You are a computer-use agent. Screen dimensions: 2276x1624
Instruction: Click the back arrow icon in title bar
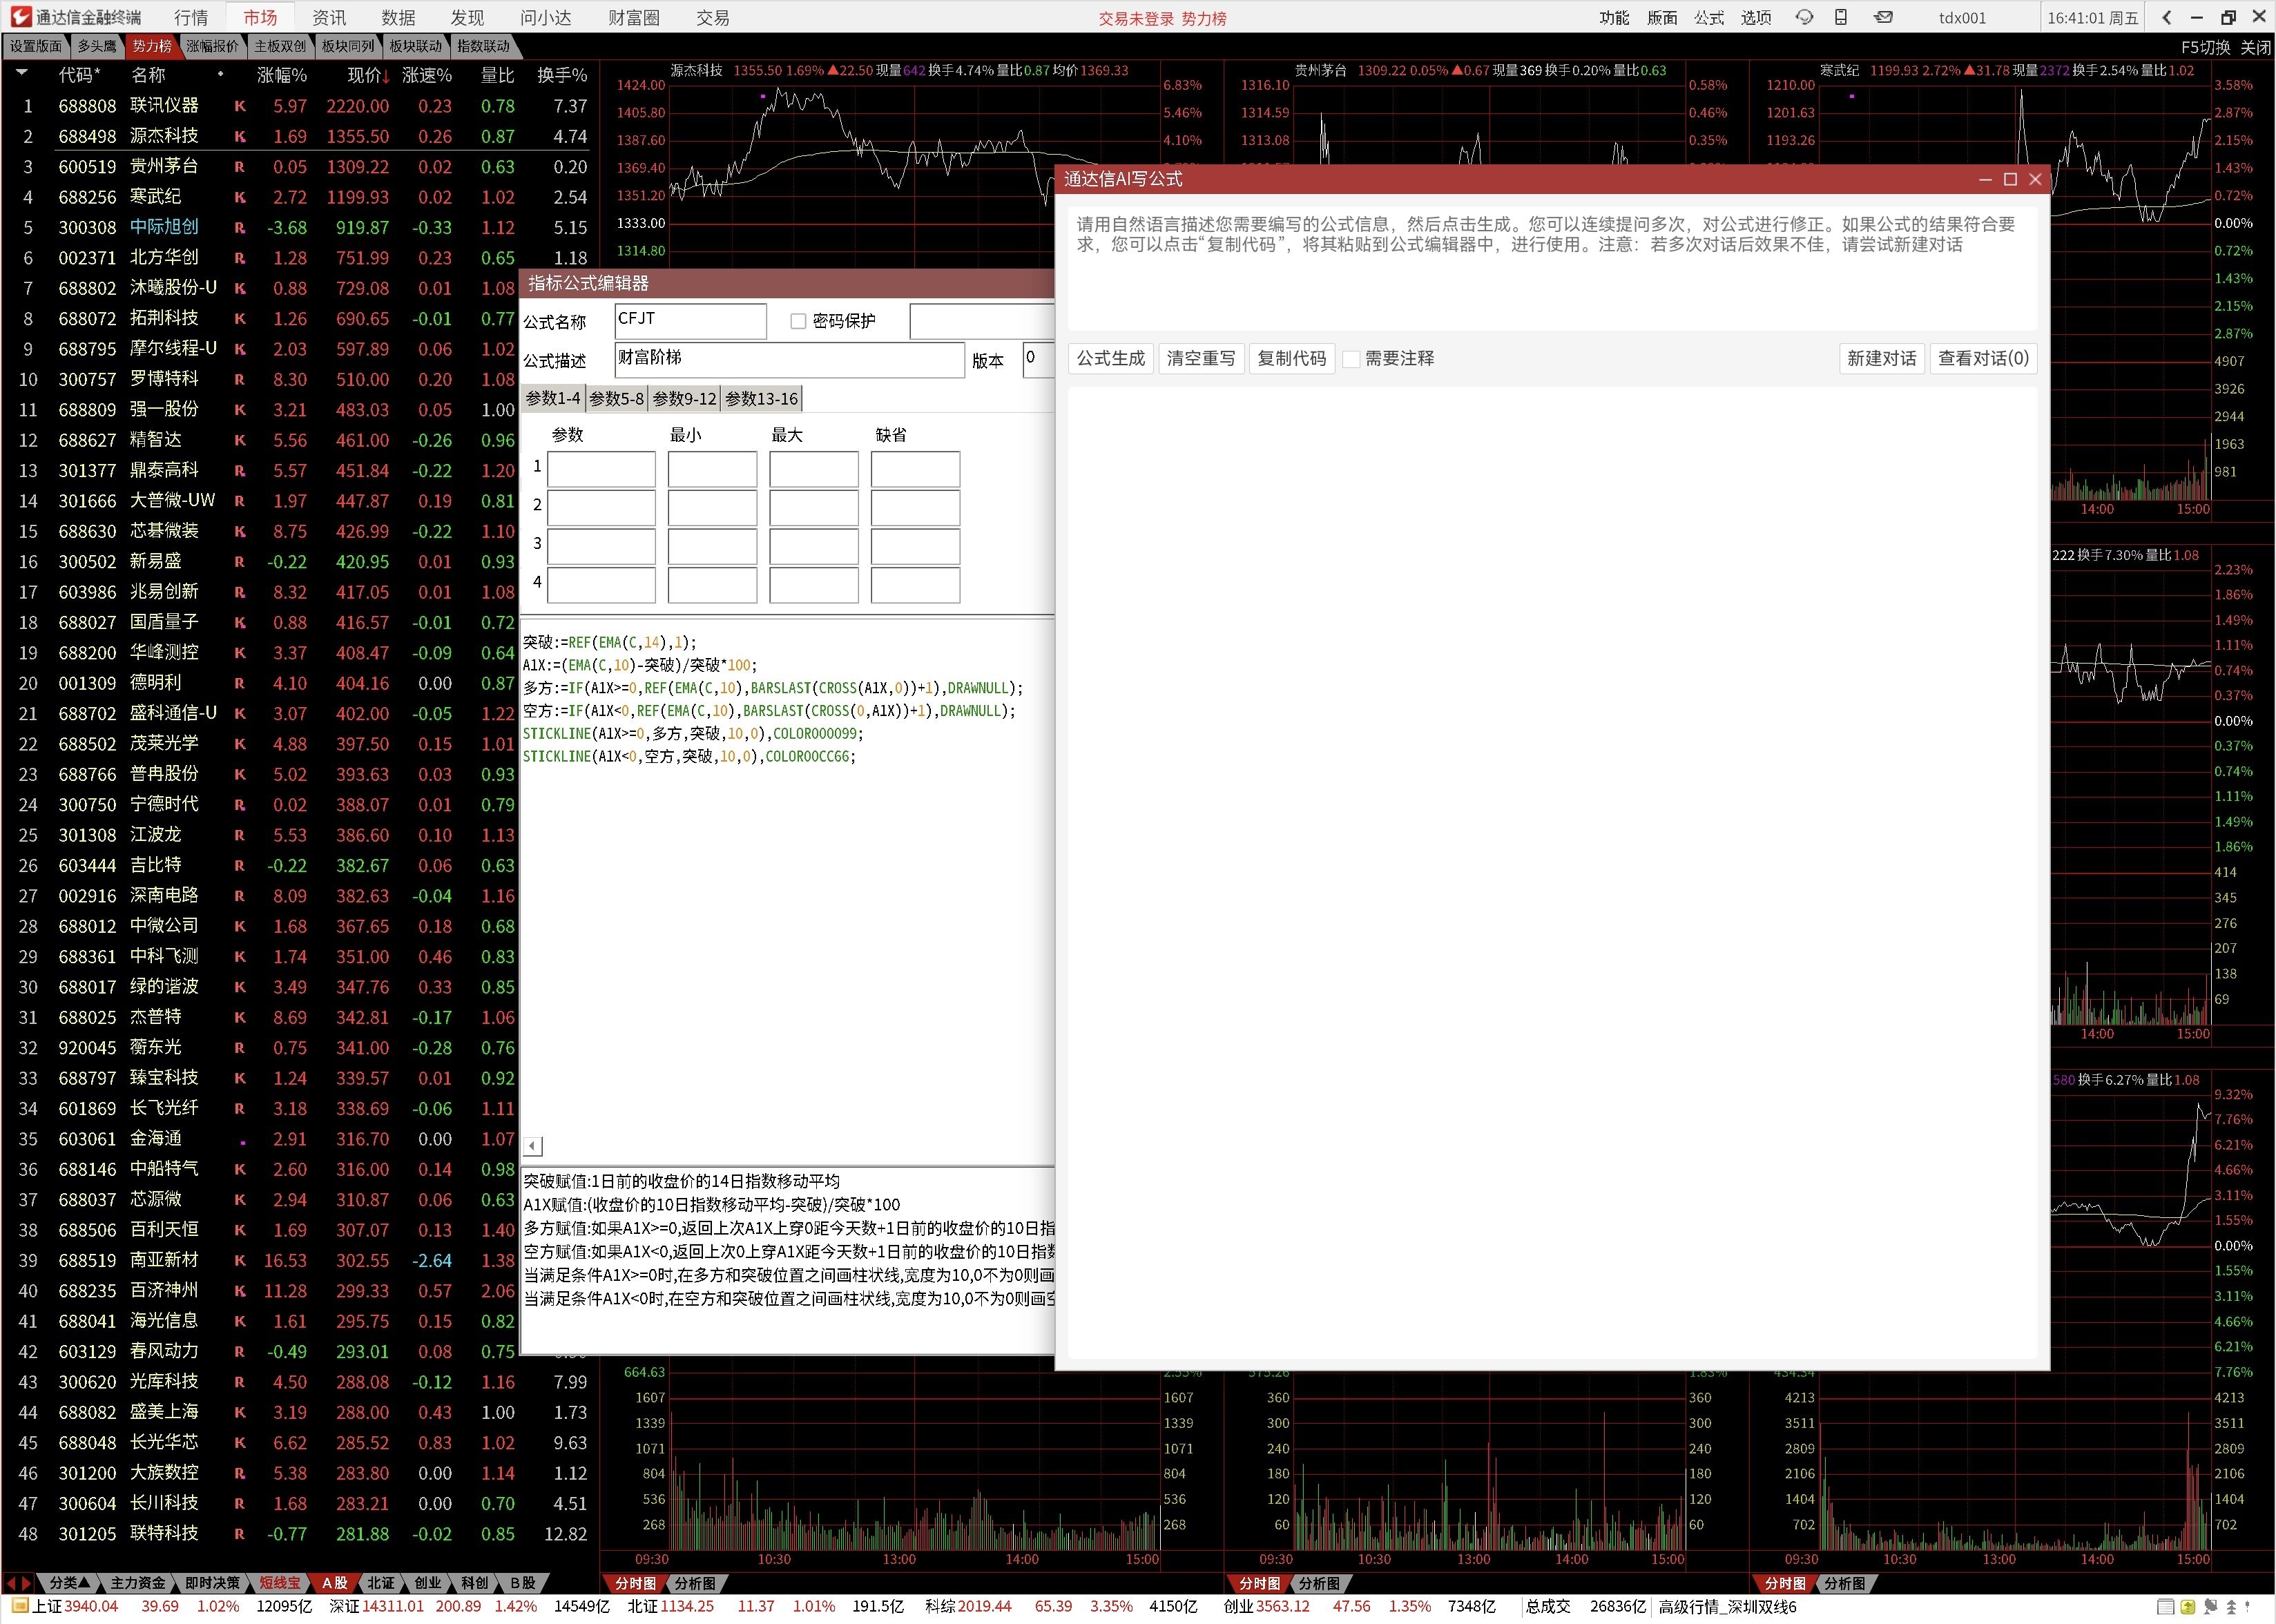point(2167,17)
